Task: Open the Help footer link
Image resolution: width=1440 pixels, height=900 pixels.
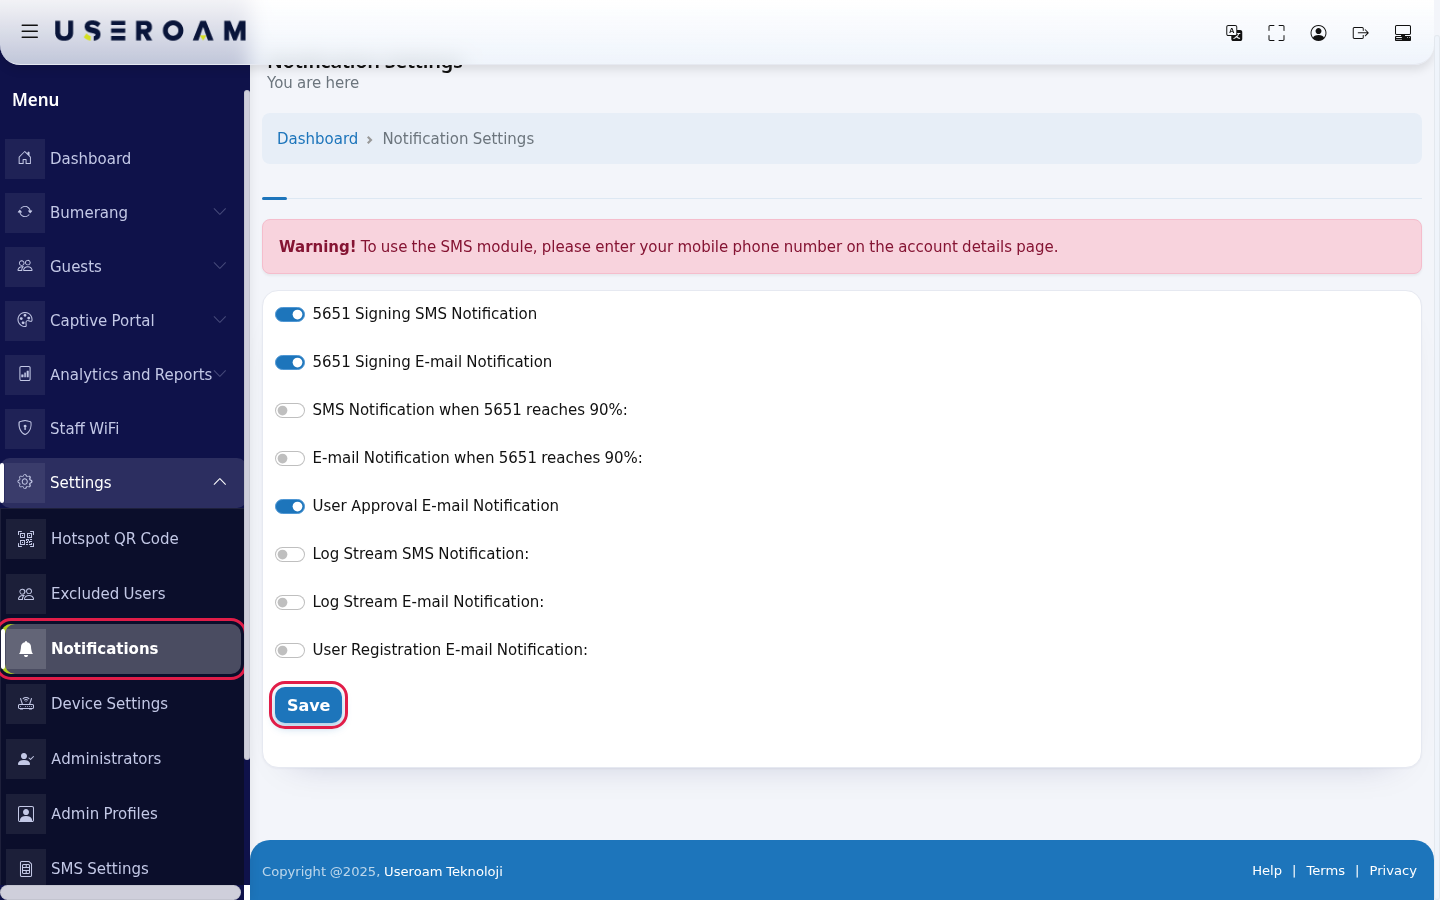Action: click(x=1266, y=870)
